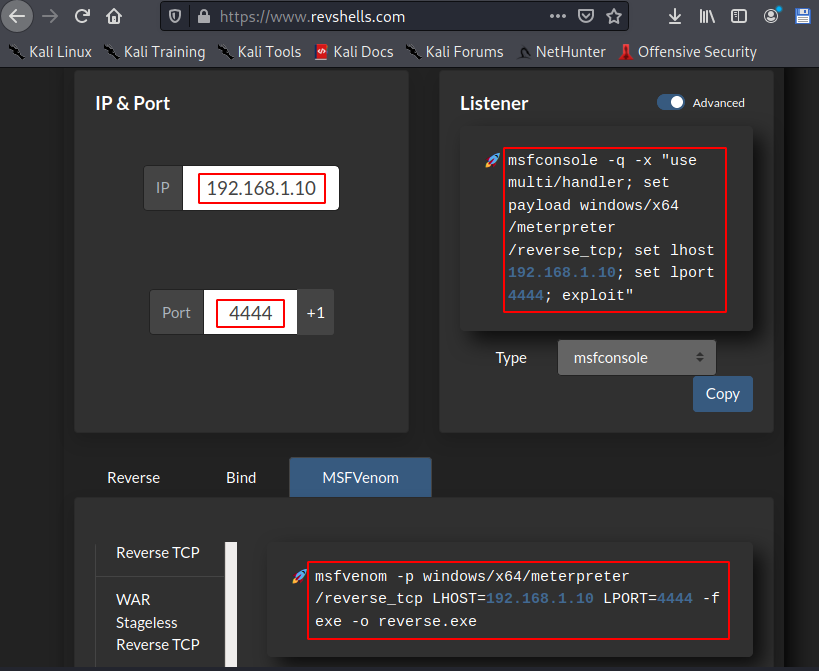819x671 pixels.
Task: Reload the revshells page
Action: tap(82, 16)
